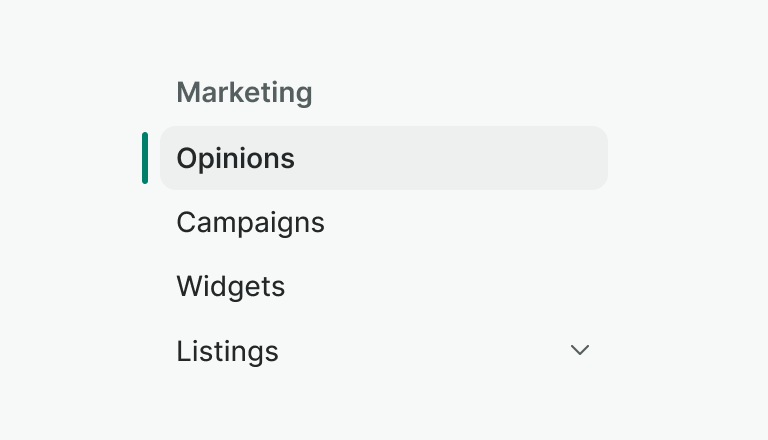Click the Marketing section heading
Image resolution: width=768 pixels, height=440 pixels.
coord(244,93)
